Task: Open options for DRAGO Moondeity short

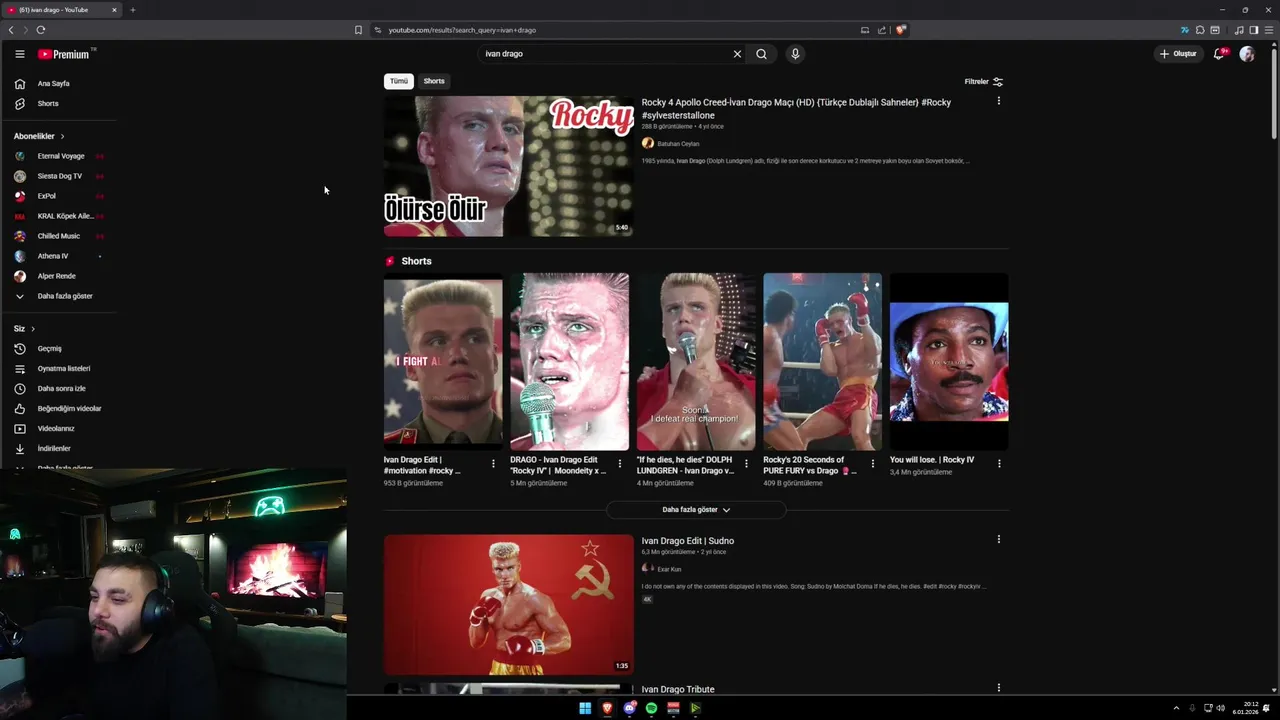Action: pyautogui.click(x=619, y=464)
